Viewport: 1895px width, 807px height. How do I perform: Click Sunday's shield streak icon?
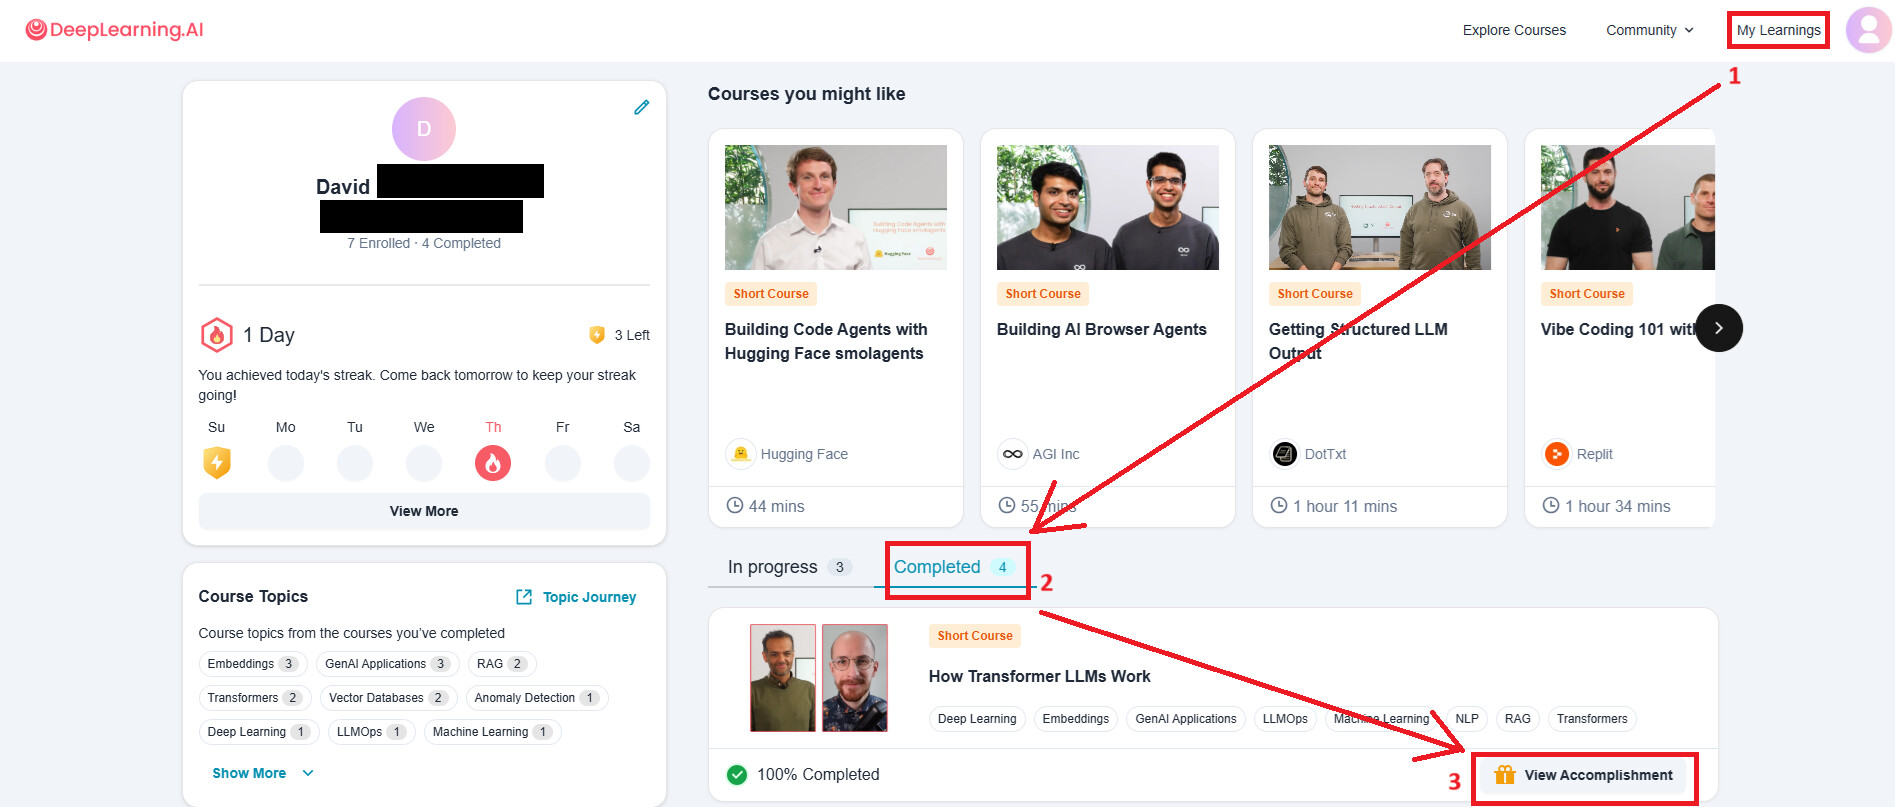coord(217,463)
